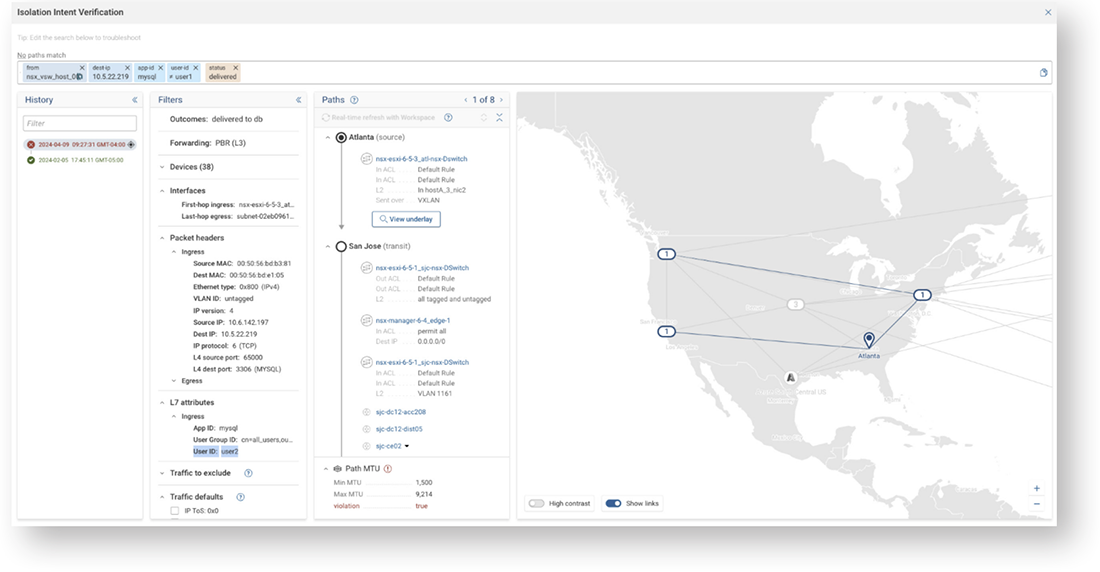1100x572 pixels.
Task: Click the View underlay button
Action: point(405,219)
